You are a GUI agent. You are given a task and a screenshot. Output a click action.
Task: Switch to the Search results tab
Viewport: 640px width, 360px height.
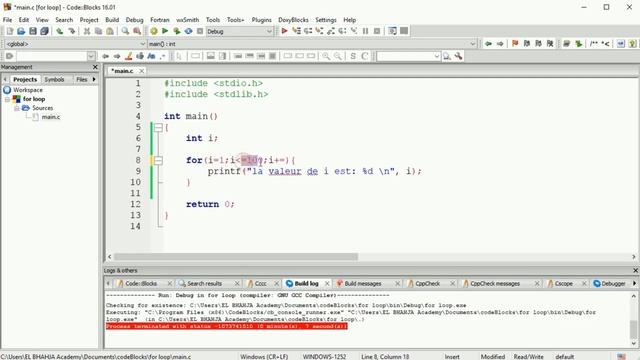[x=204, y=283]
